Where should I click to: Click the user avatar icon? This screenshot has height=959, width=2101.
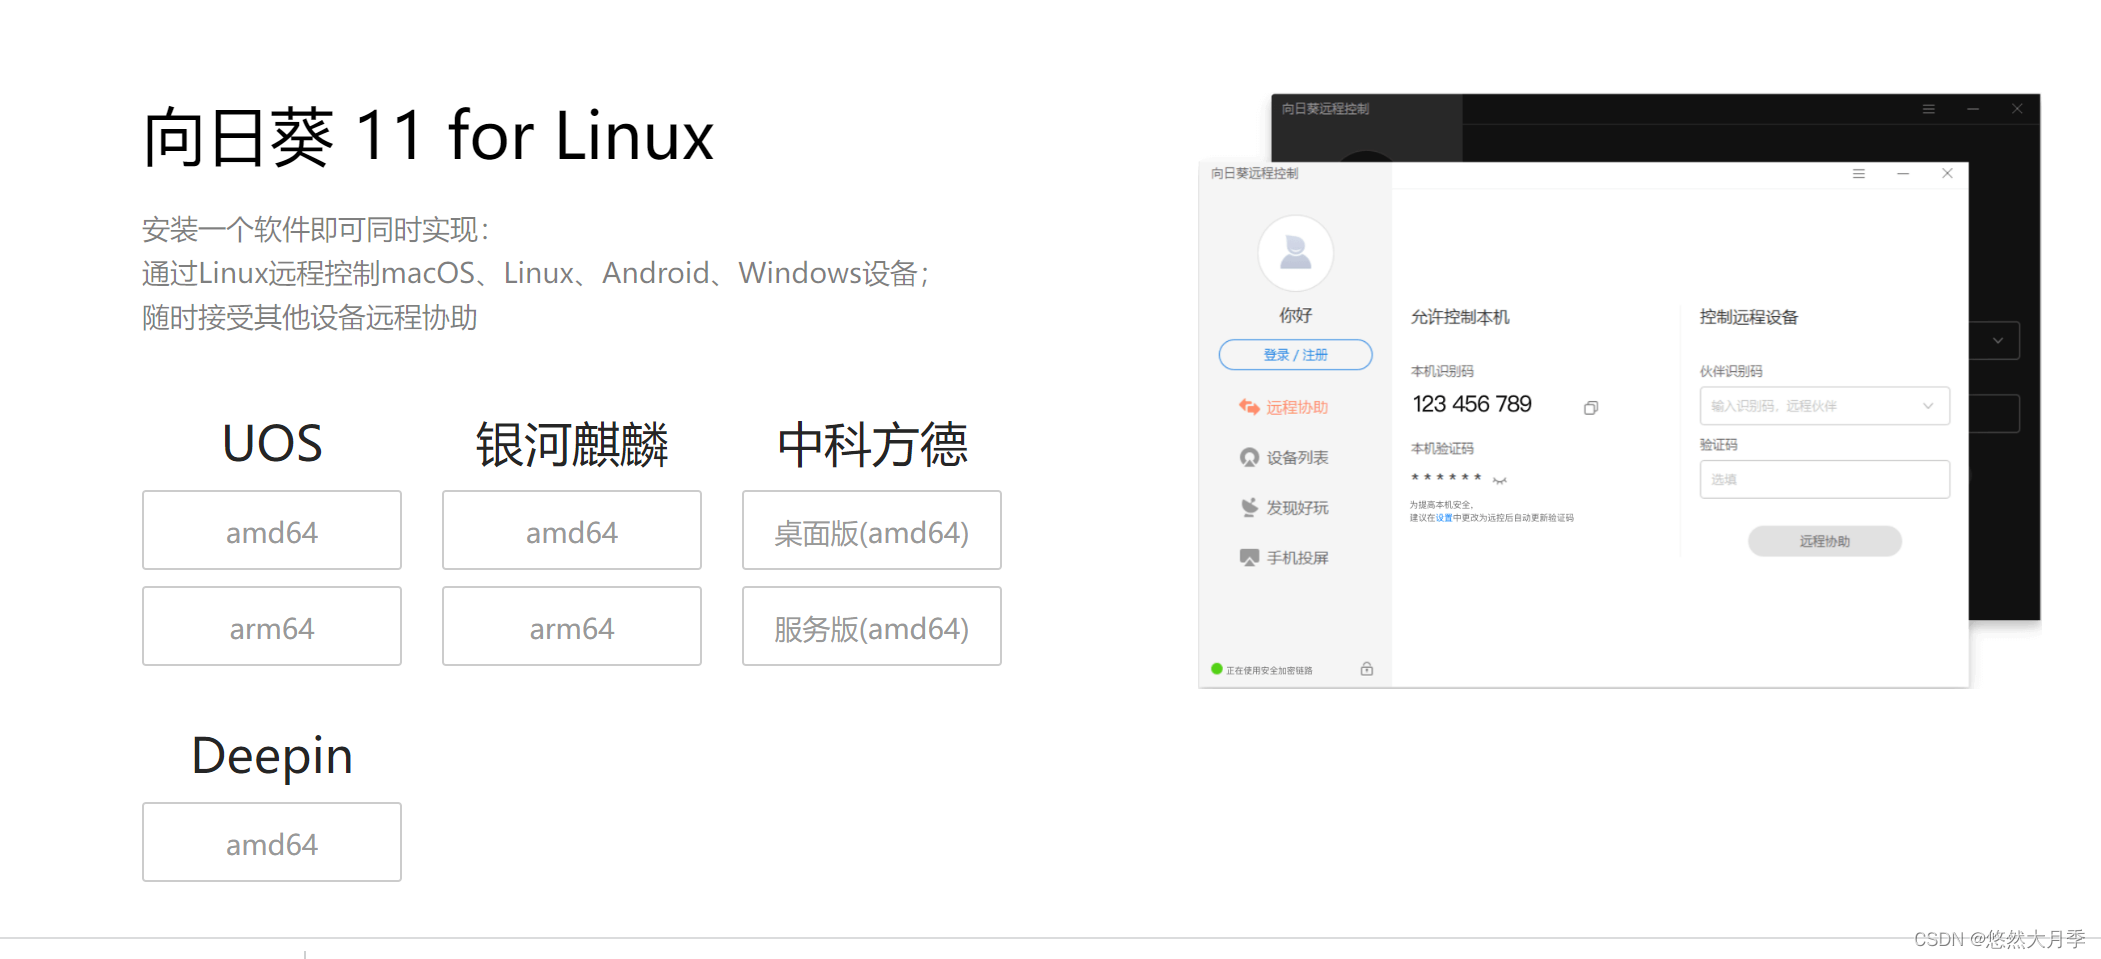pos(1295,253)
